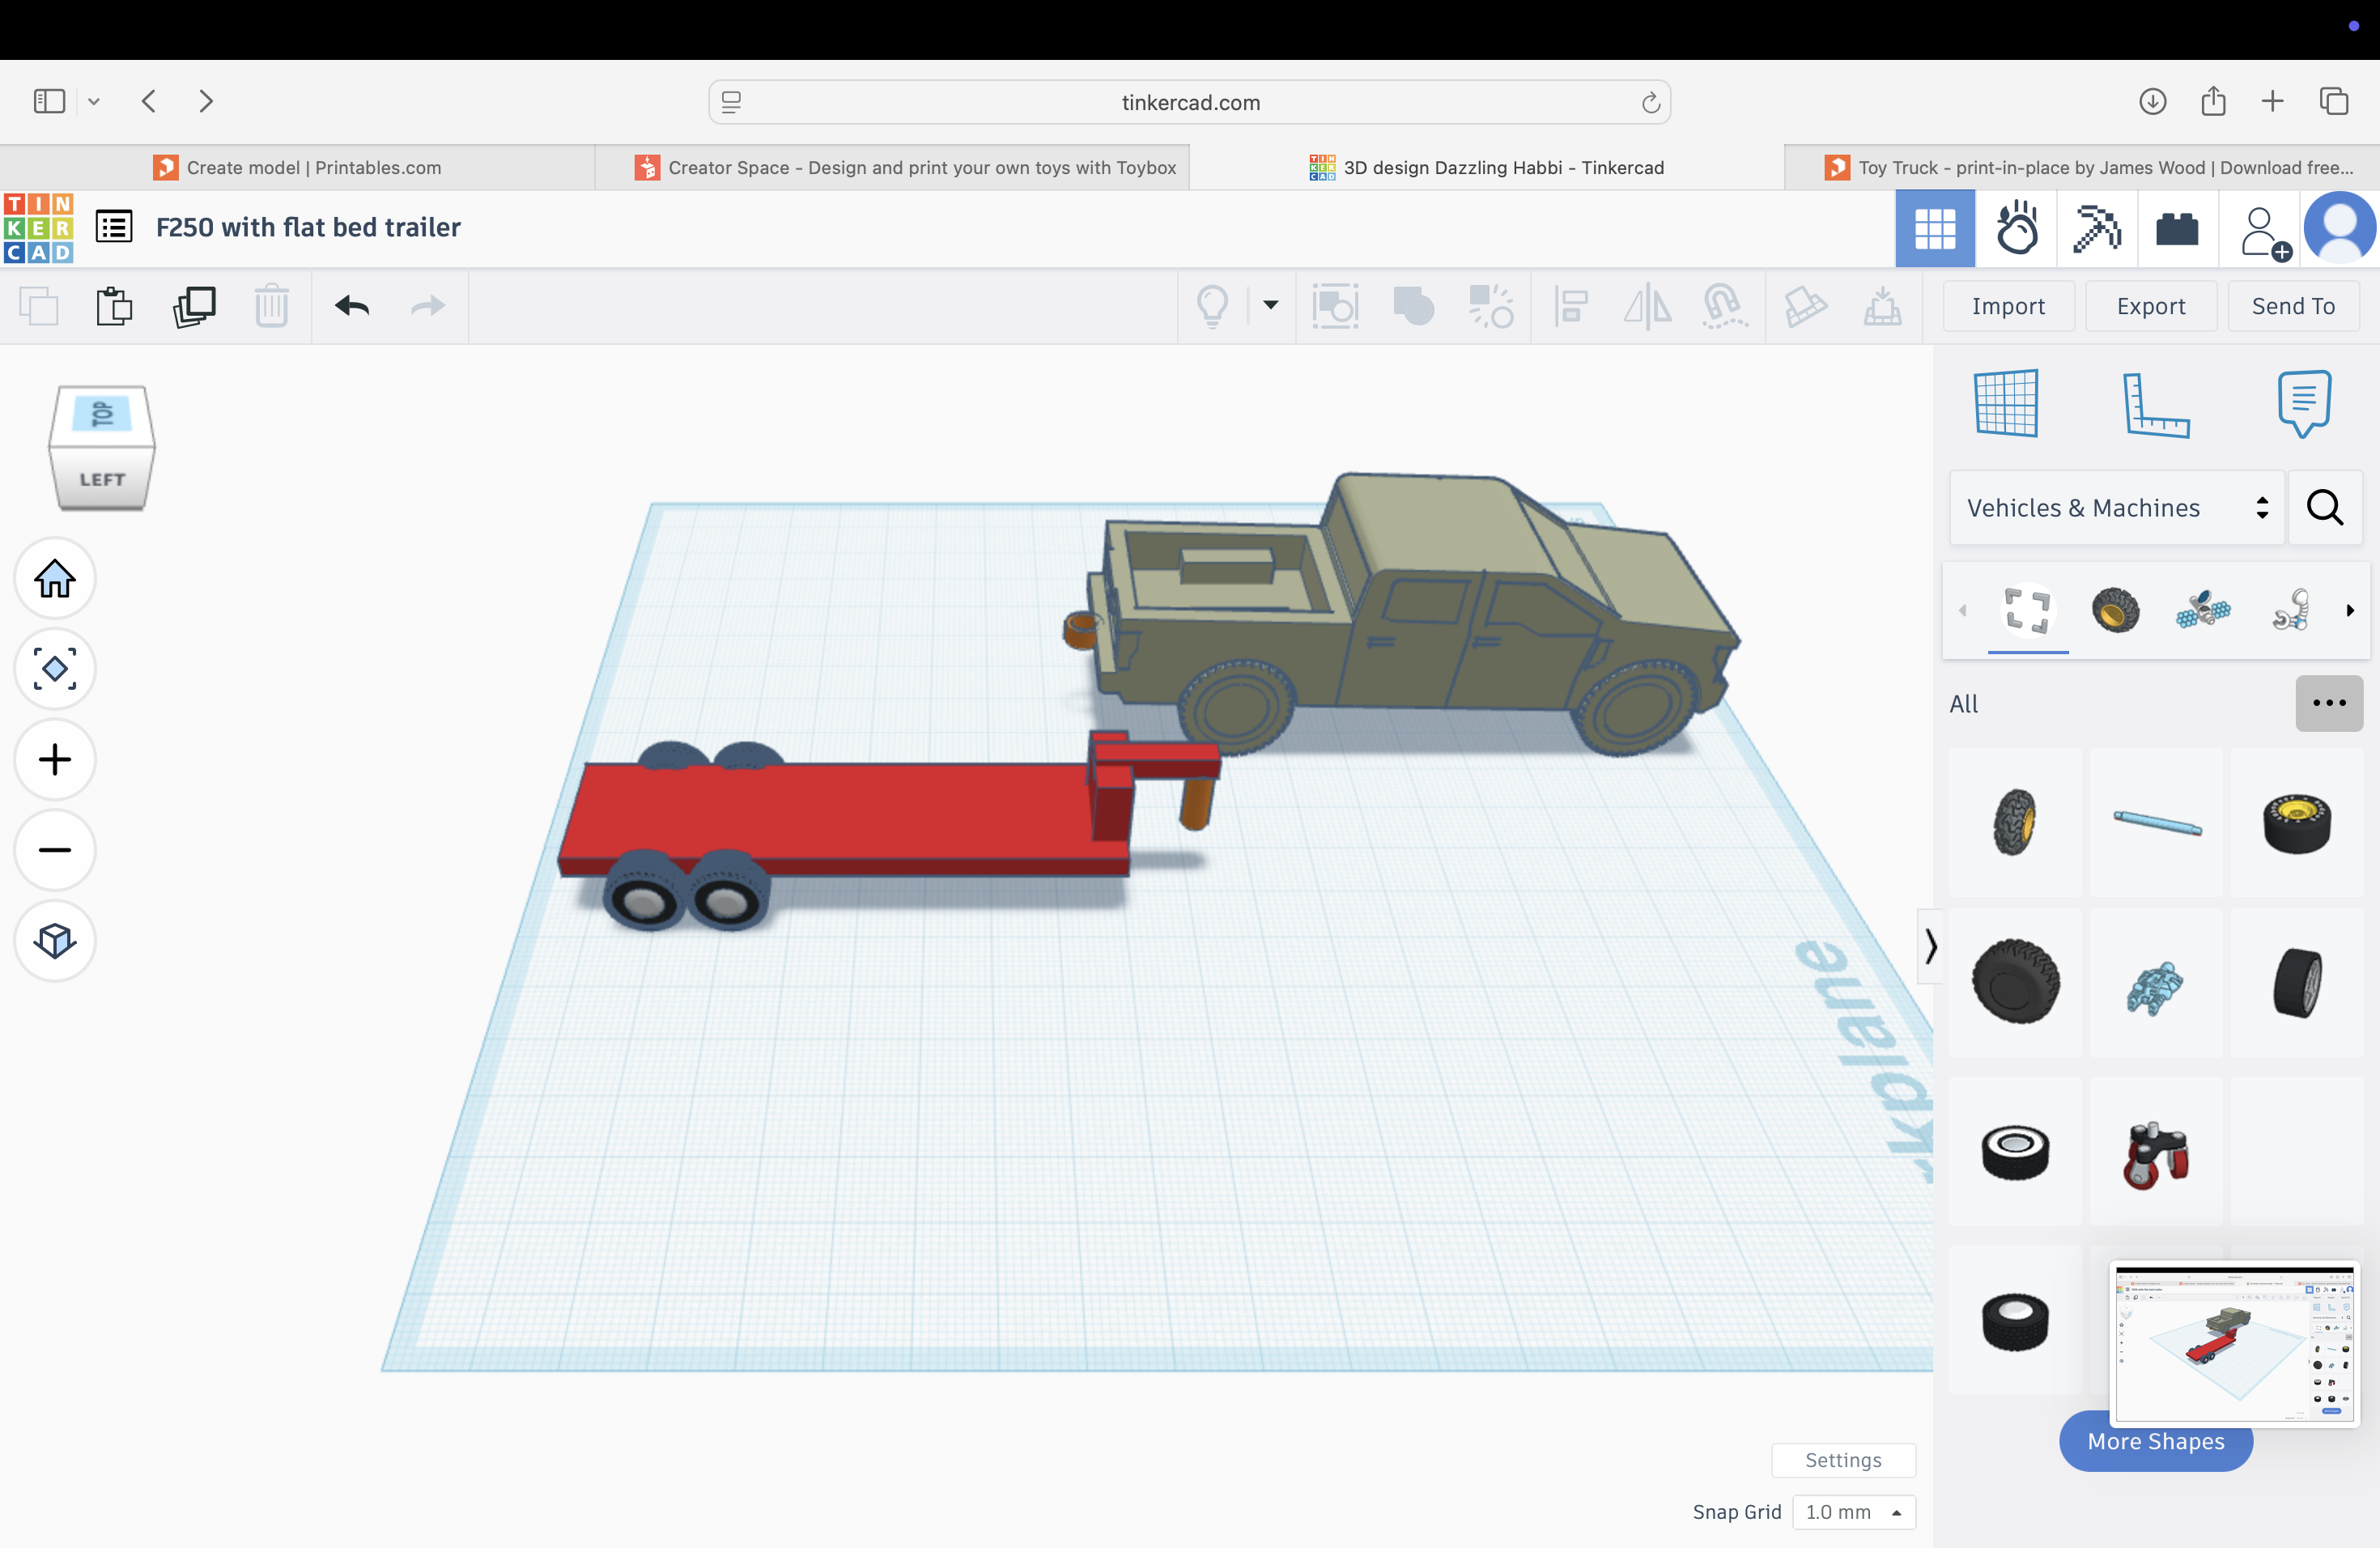2380x1548 pixels.
Task: Click the Export button
Action: click(2151, 306)
